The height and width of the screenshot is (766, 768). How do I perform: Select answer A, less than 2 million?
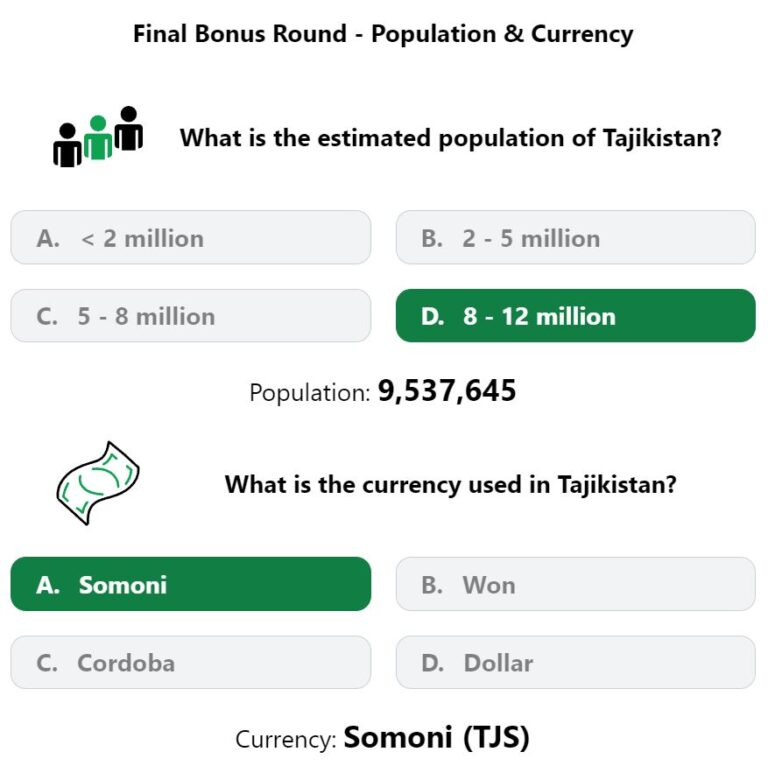[190, 238]
